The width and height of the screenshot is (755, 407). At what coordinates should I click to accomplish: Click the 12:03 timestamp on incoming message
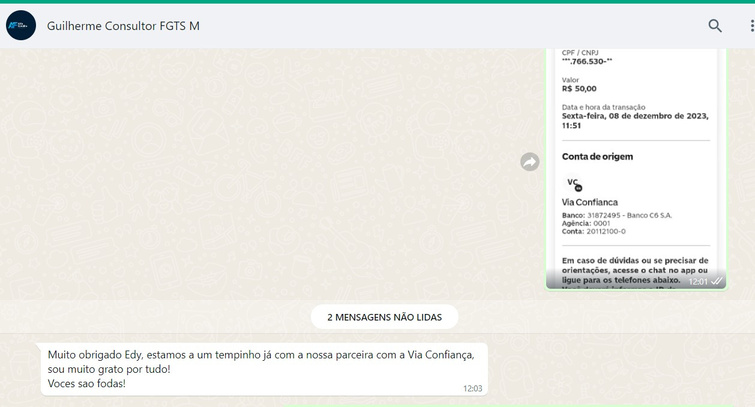pyautogui.click(x=472, y=388)
